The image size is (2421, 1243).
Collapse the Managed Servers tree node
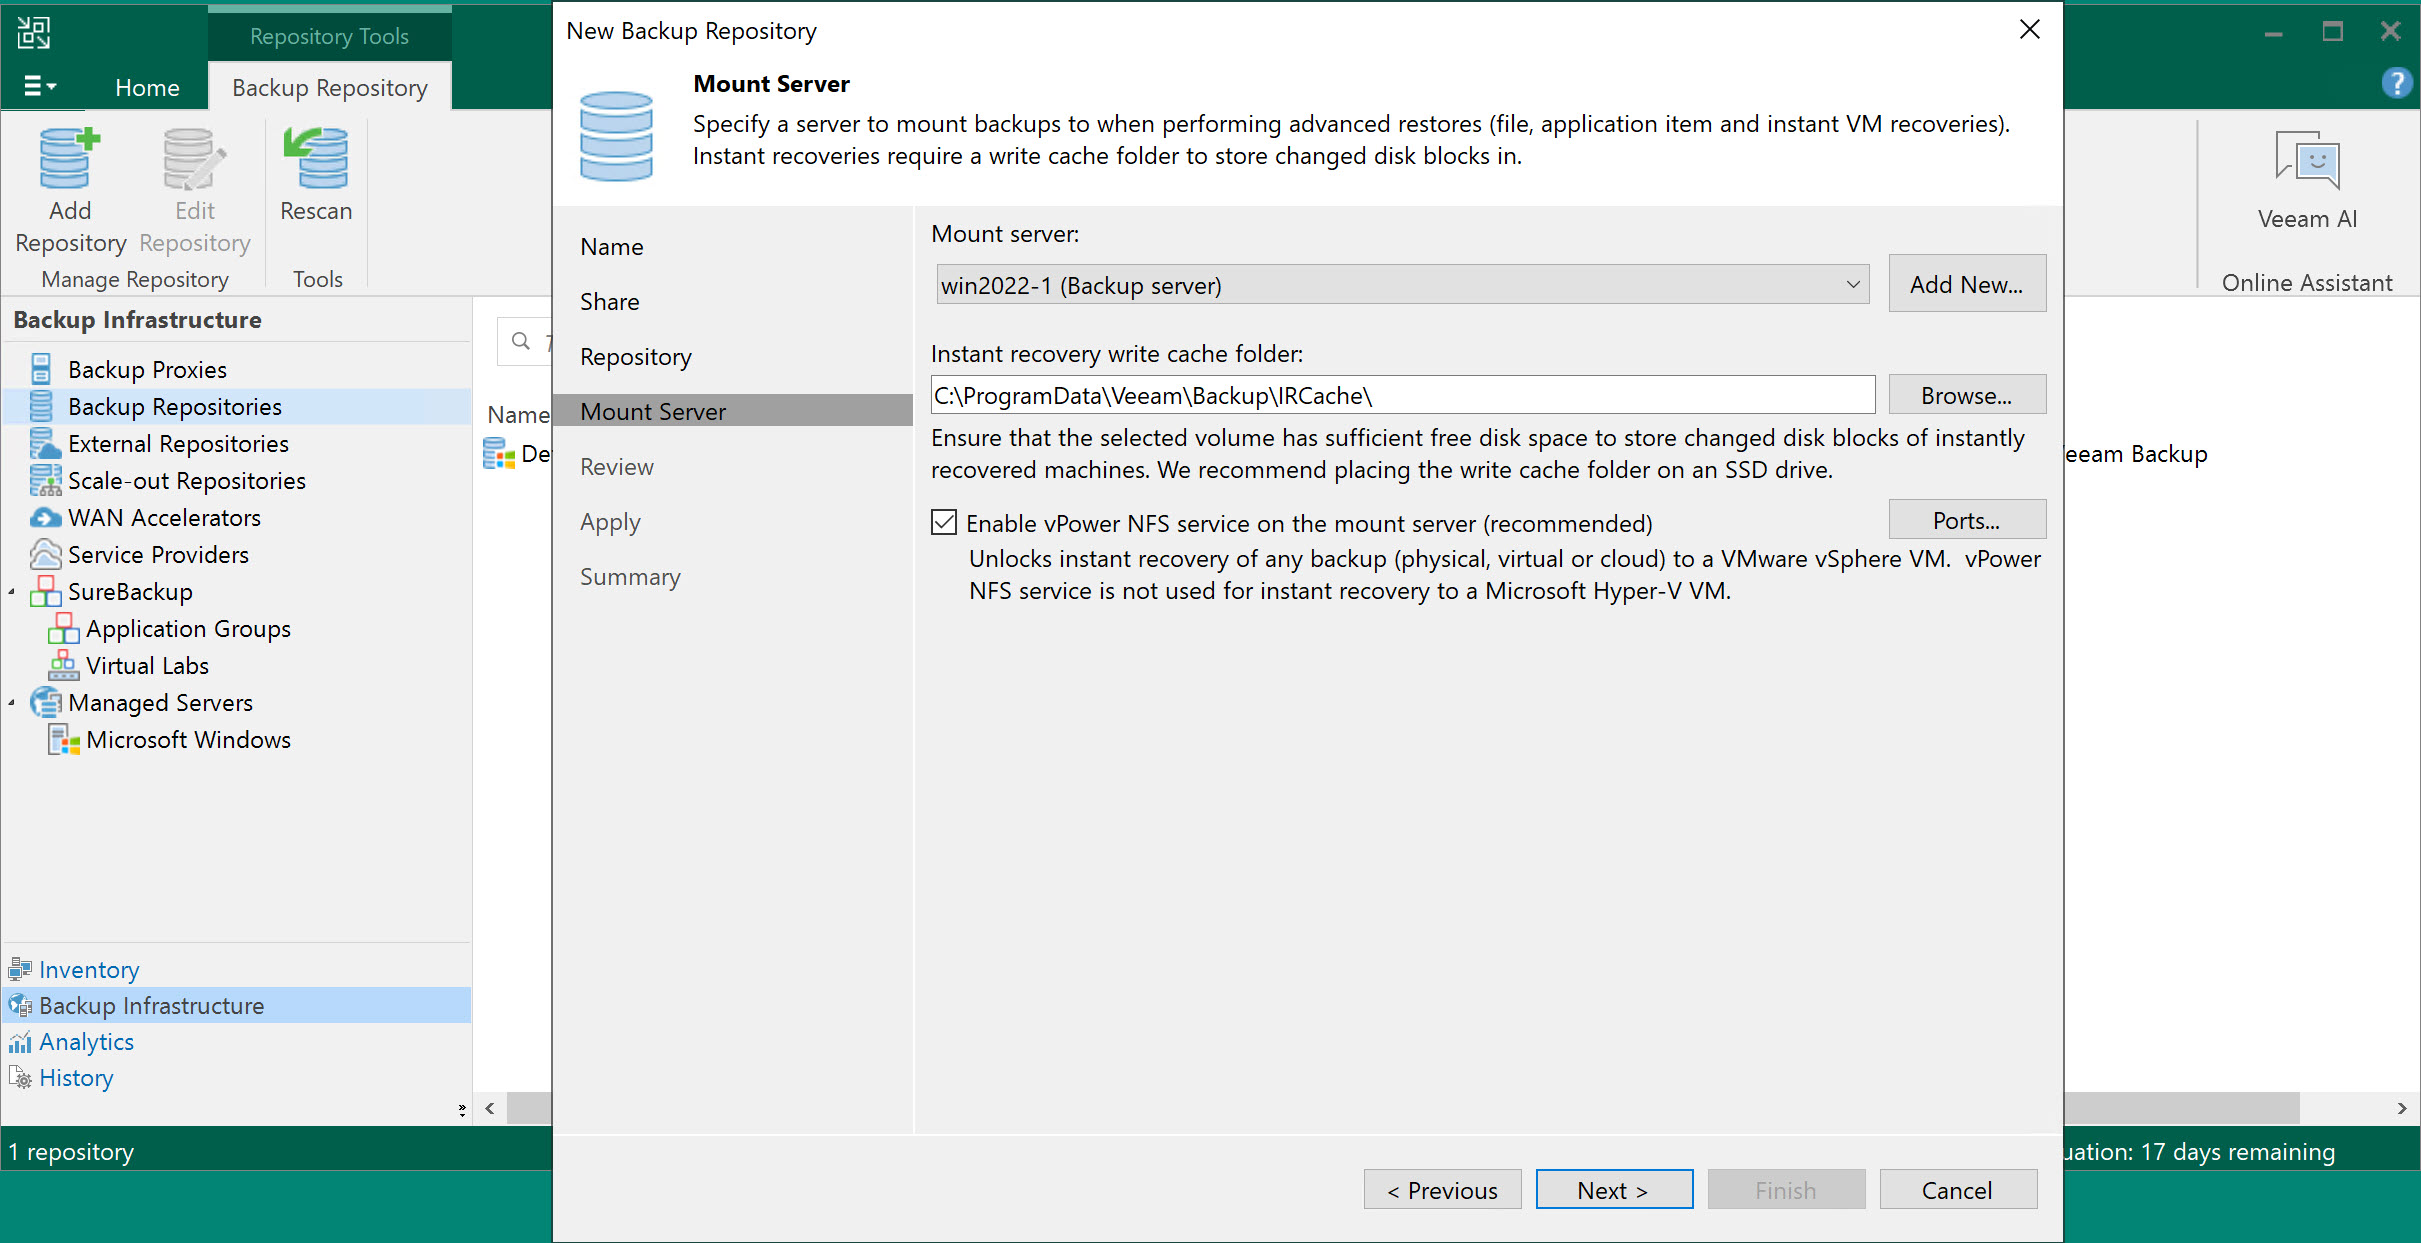12,703
